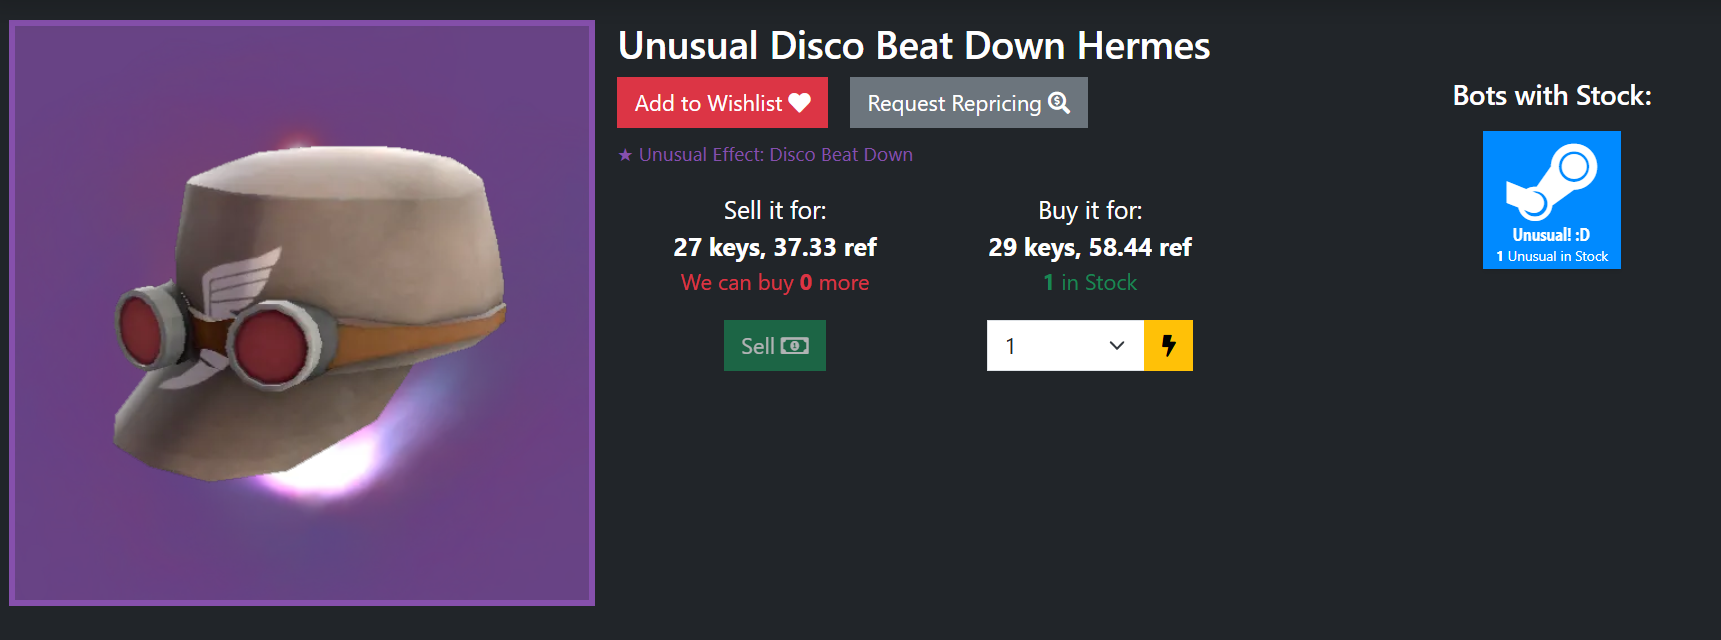Click the Steam logo on the bot tile
The image size is (1721, 640).
[x=1552, y=181]
